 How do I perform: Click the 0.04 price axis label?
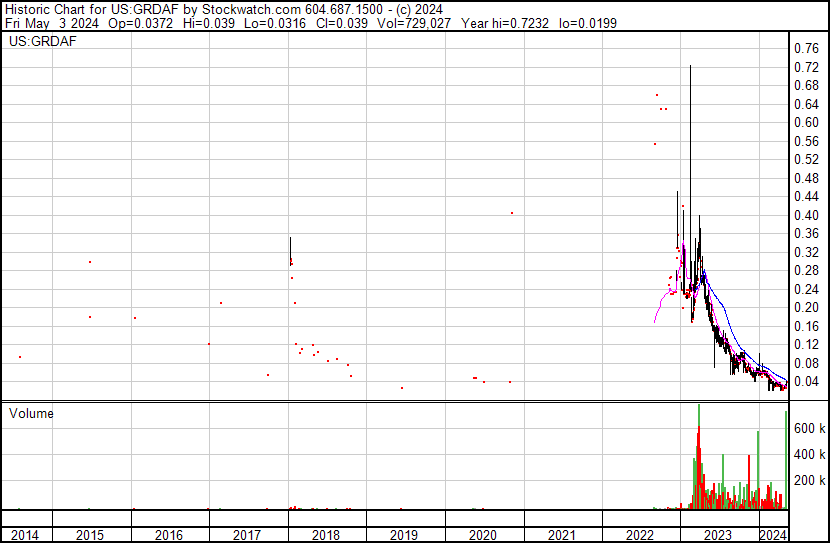(x=805, y=382)
